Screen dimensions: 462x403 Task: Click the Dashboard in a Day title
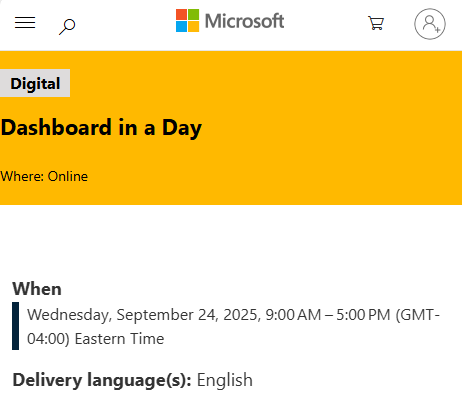coord(101,128)
